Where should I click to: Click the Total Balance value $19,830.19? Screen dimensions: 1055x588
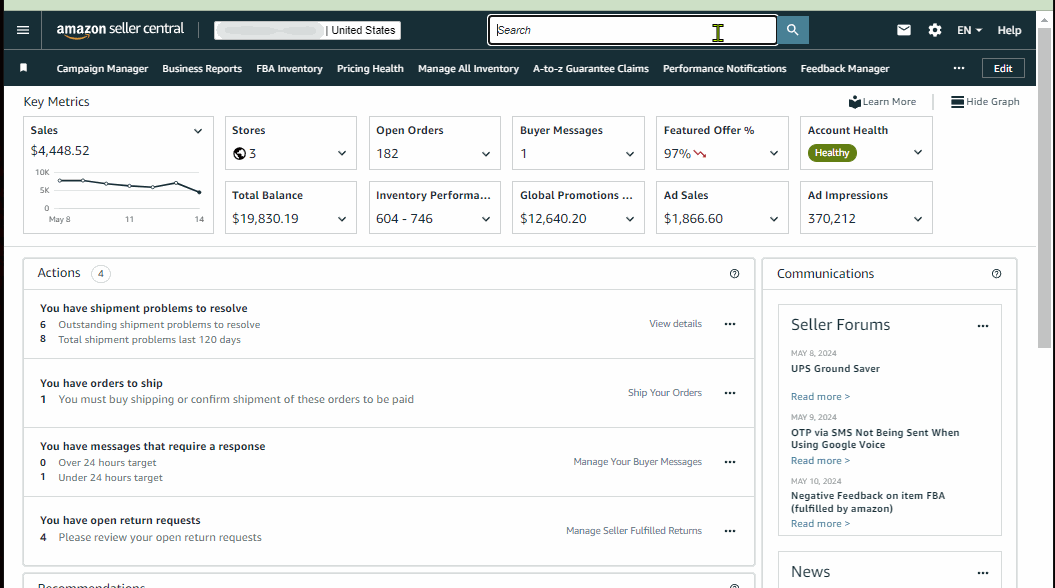[x=265, y=219]
